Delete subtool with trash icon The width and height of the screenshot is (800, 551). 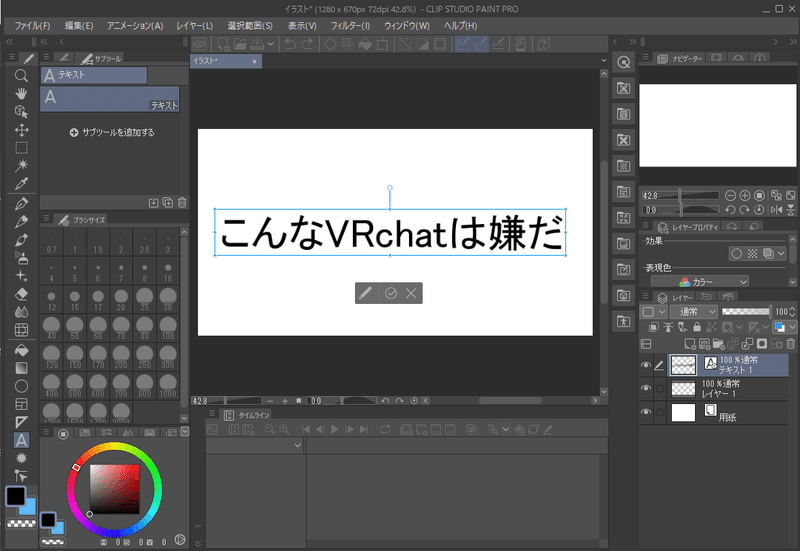182,203
